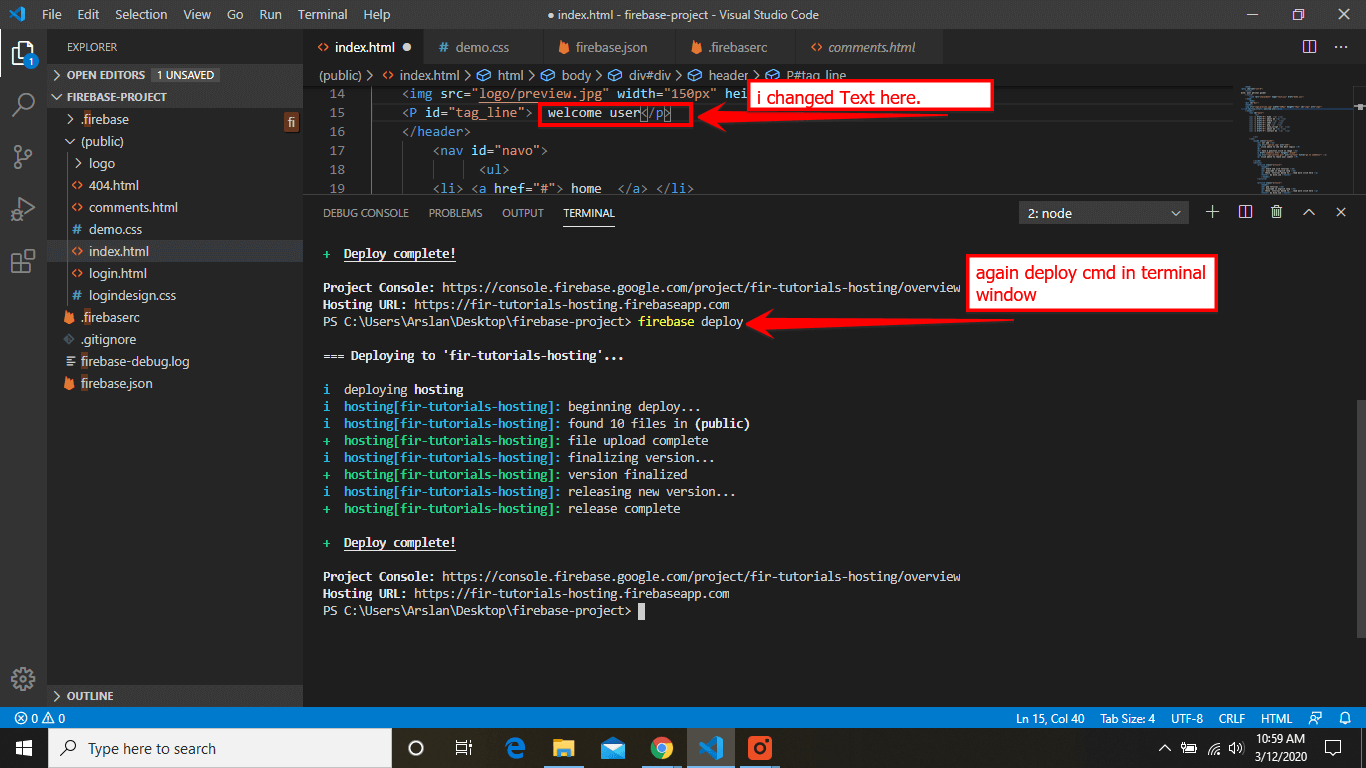Open the Source Control view
Viewport: 1366px width, 768px height.
[x=23, y=157]
